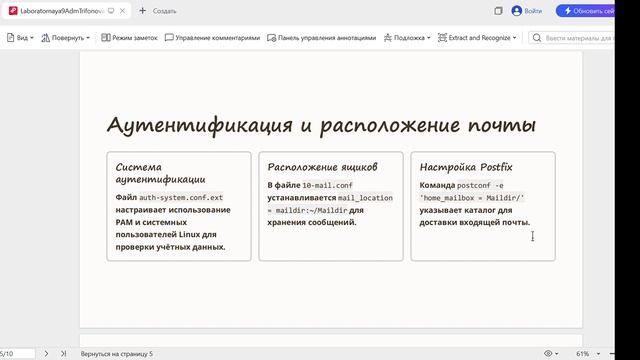Click the postconf -e command text

tap(480, 185)
